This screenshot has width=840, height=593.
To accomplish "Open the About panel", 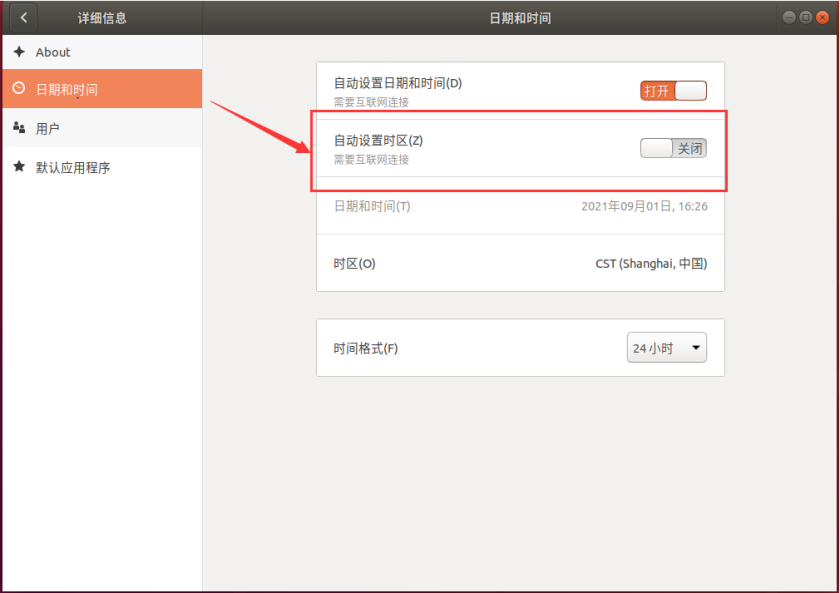I will [x=102, y=52].
